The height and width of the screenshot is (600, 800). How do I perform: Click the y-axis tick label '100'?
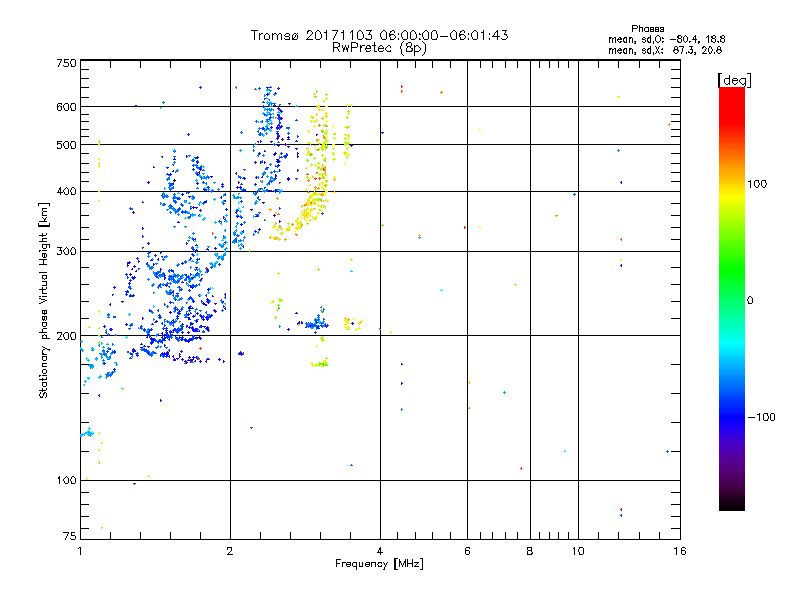click(66, 480)
